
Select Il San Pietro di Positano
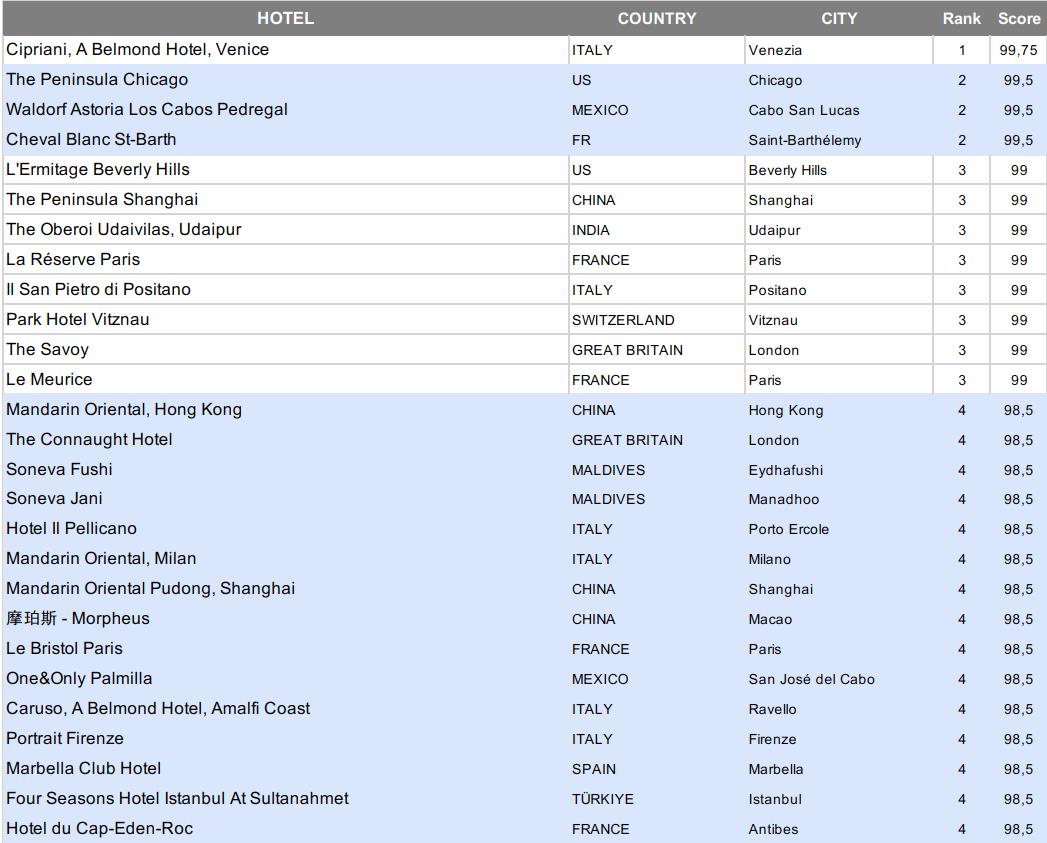click(x=98, y=289)
